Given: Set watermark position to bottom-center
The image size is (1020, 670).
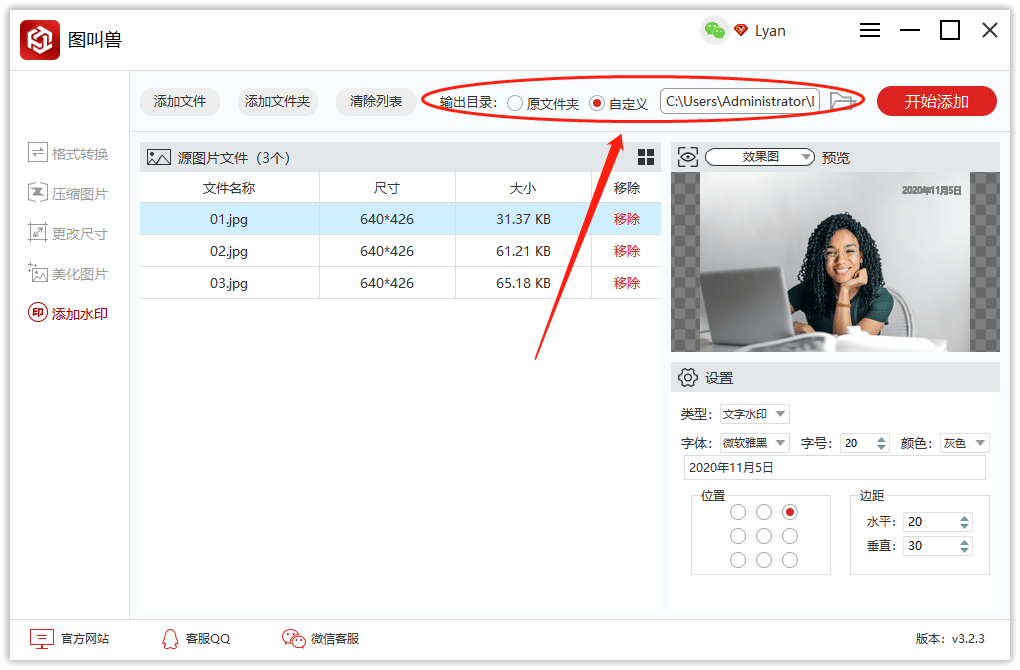Looking at the screenshot, I should [x=764, y=560].
